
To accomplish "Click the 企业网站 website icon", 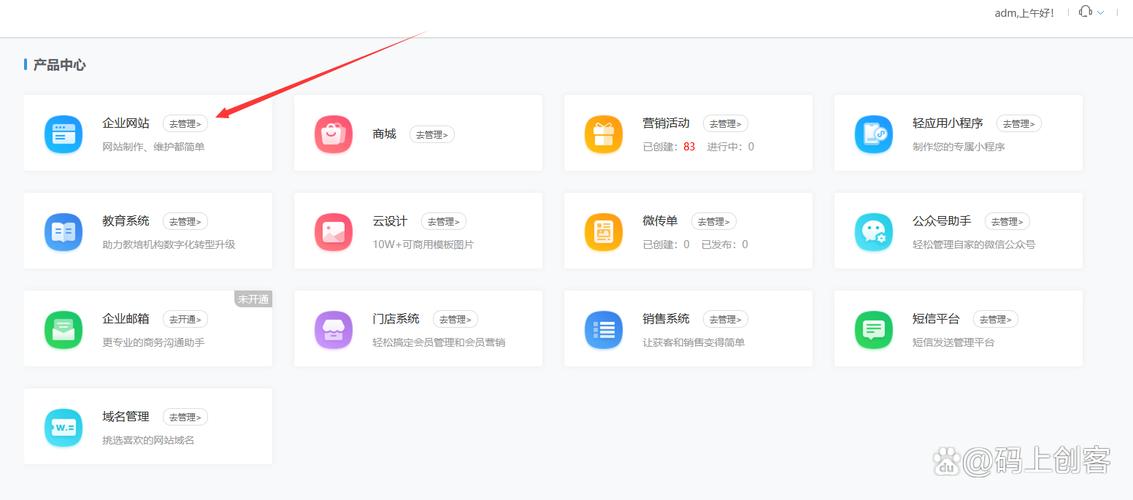I will coord(64,134).
